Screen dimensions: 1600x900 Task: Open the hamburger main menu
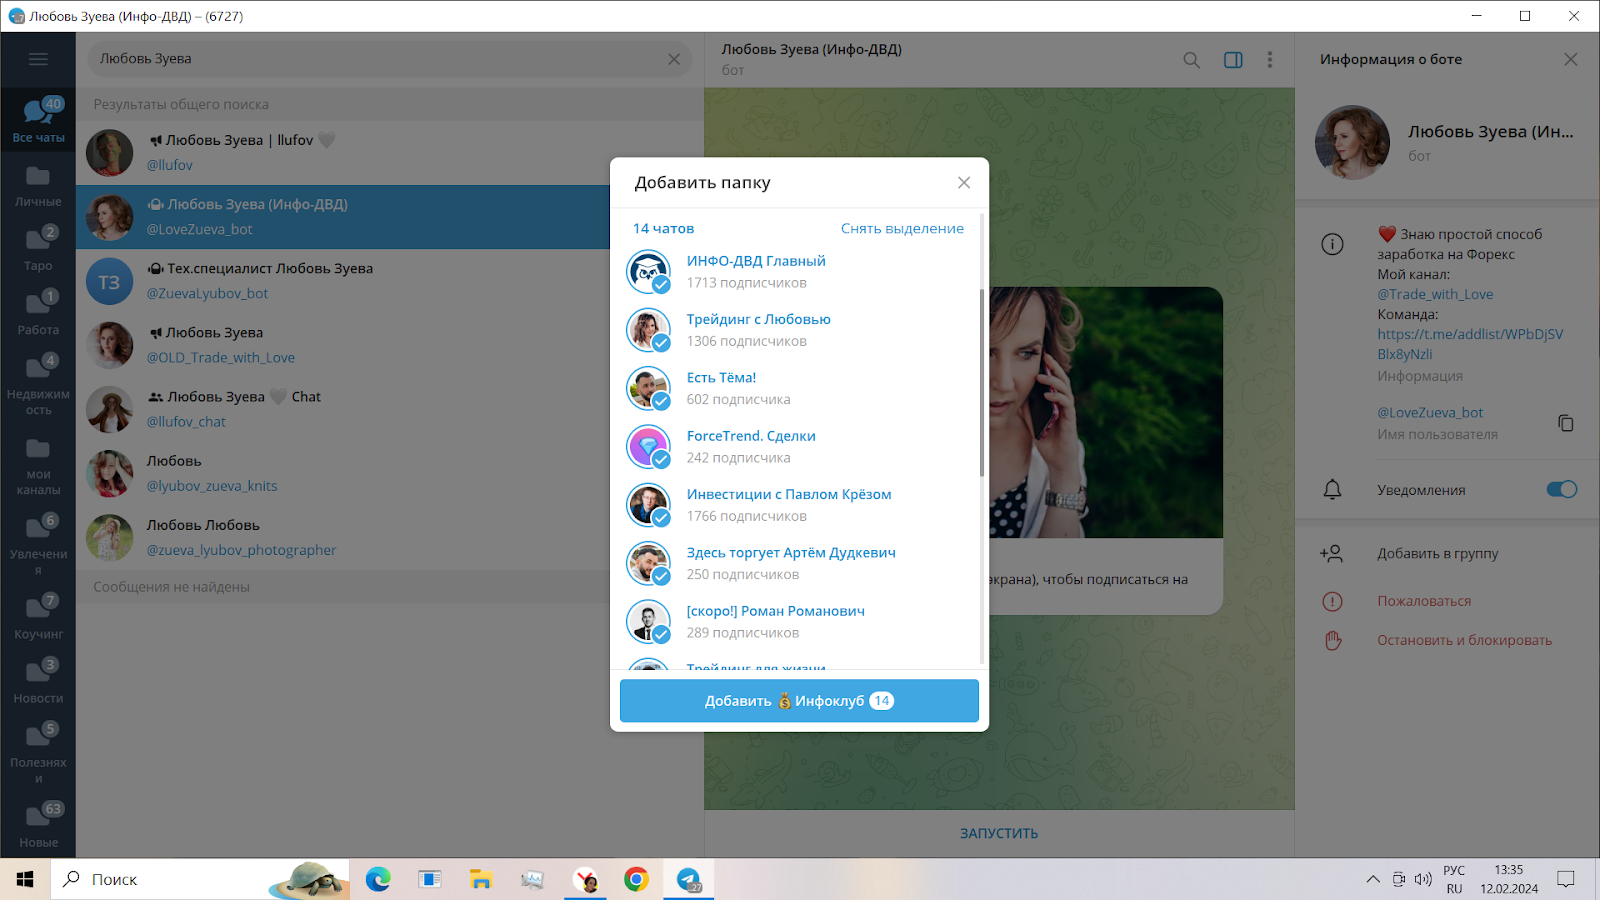(38, 59)
